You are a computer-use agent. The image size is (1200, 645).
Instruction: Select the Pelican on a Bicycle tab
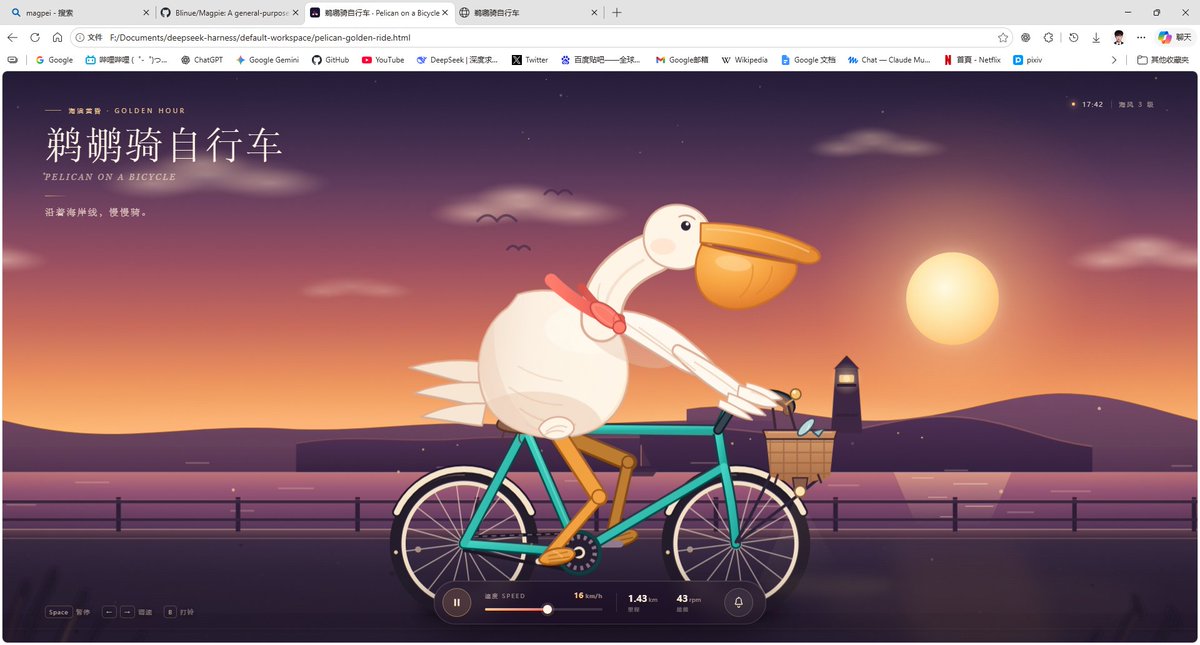[x=380, y=12]
